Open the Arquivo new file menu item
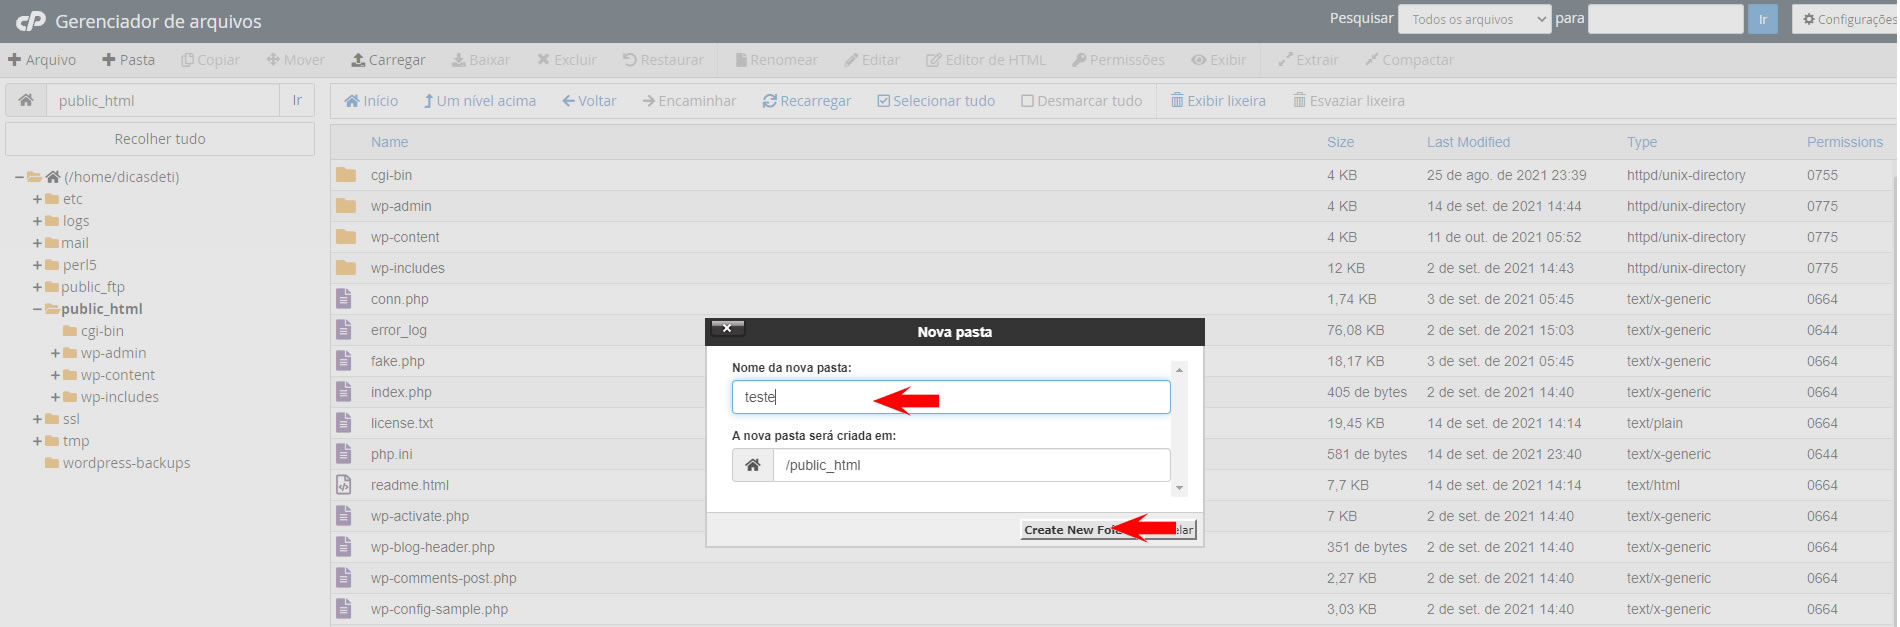 click(42, 60)
